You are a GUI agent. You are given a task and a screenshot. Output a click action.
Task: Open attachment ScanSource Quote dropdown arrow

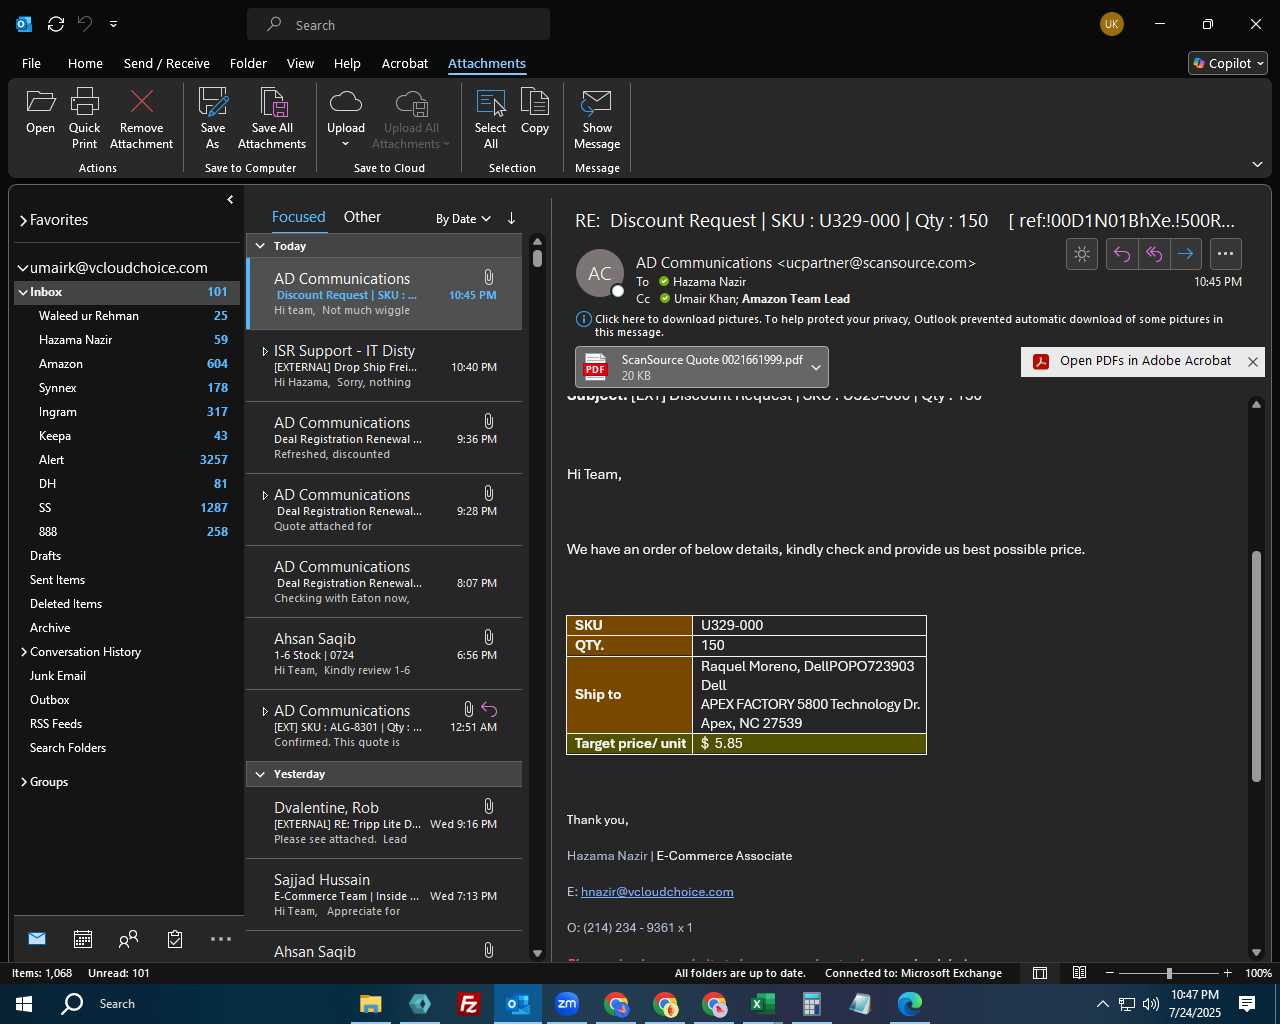coord(816,367)
